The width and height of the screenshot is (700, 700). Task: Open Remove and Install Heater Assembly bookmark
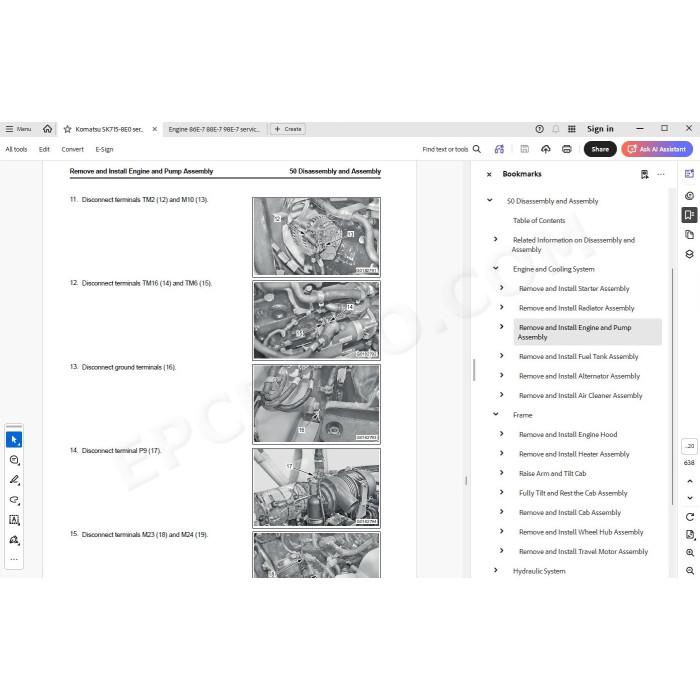tap(574, 454)
